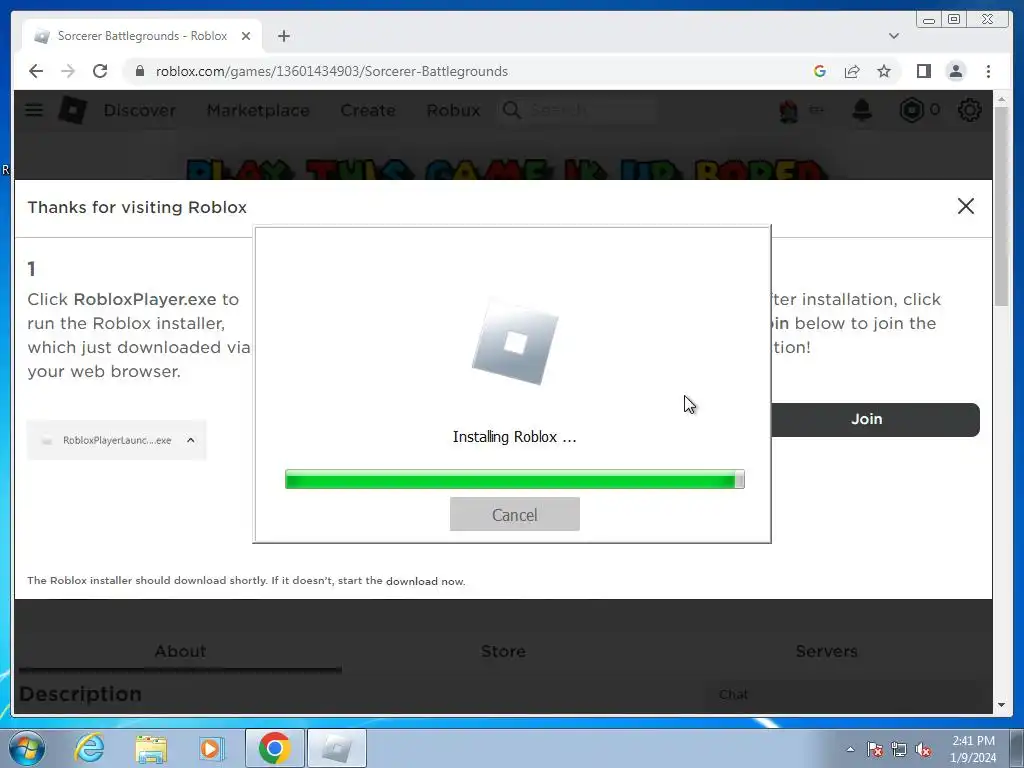1024x768 pixels.
Task: Click the share page icon
Action: [x=852, y=71]
